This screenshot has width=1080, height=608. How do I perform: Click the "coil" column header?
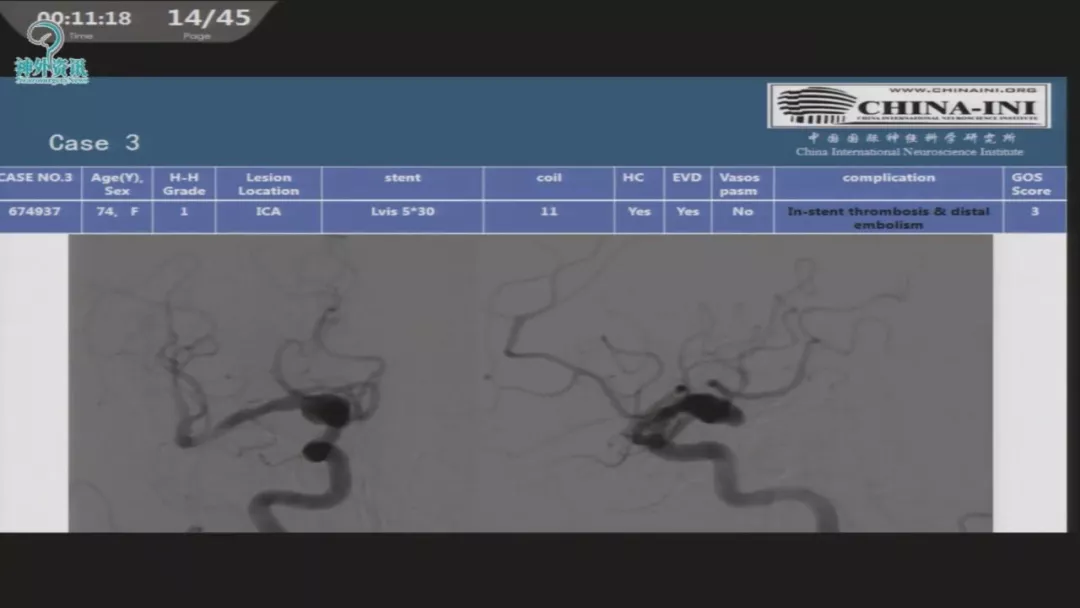click(549, 184)
